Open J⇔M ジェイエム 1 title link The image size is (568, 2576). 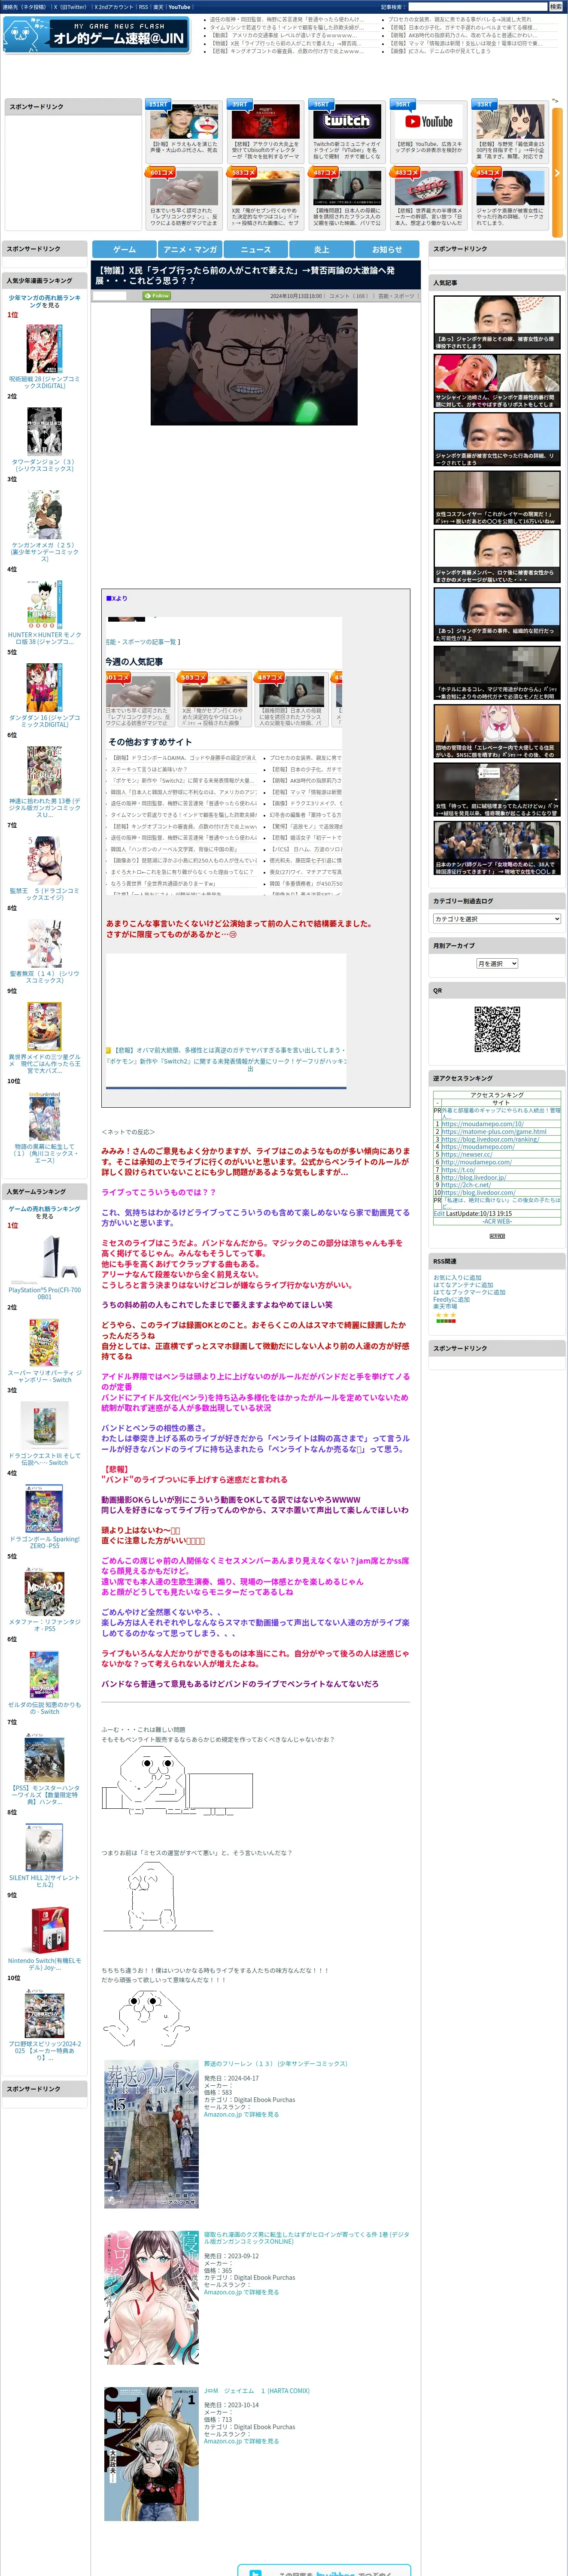257,2391
